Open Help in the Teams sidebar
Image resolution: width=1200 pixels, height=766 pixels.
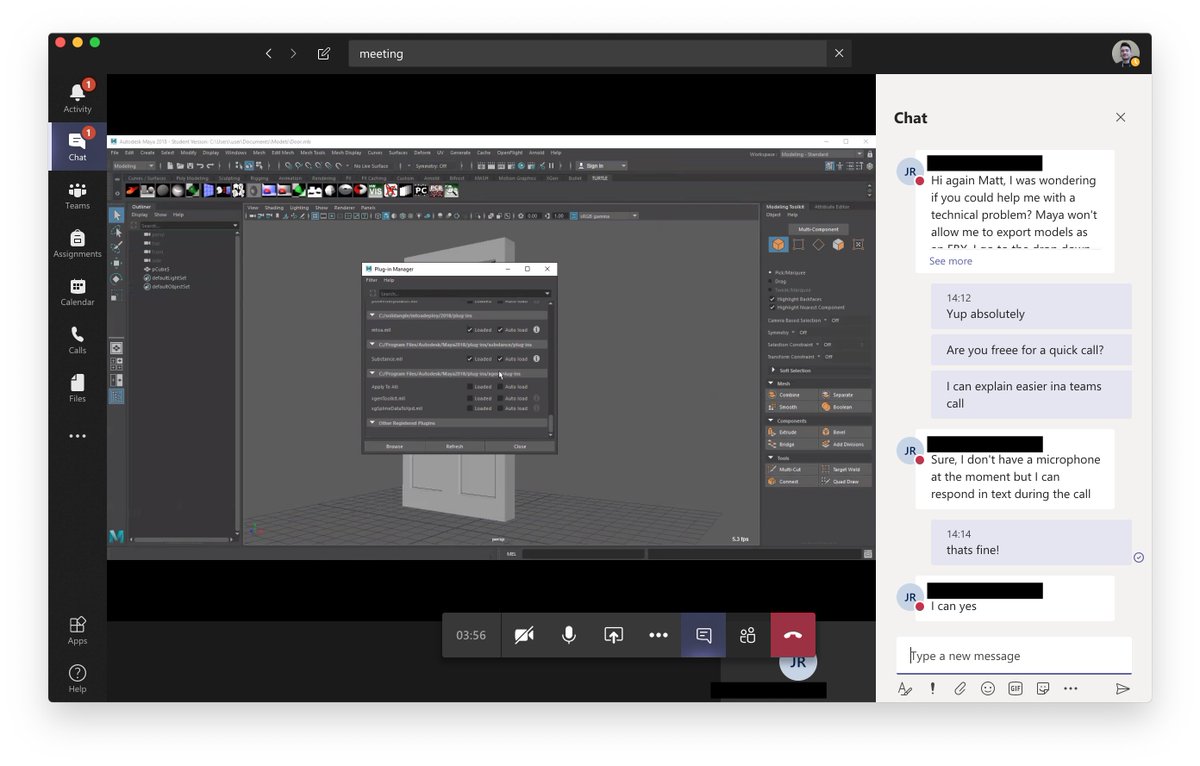[x=77, y=678]
